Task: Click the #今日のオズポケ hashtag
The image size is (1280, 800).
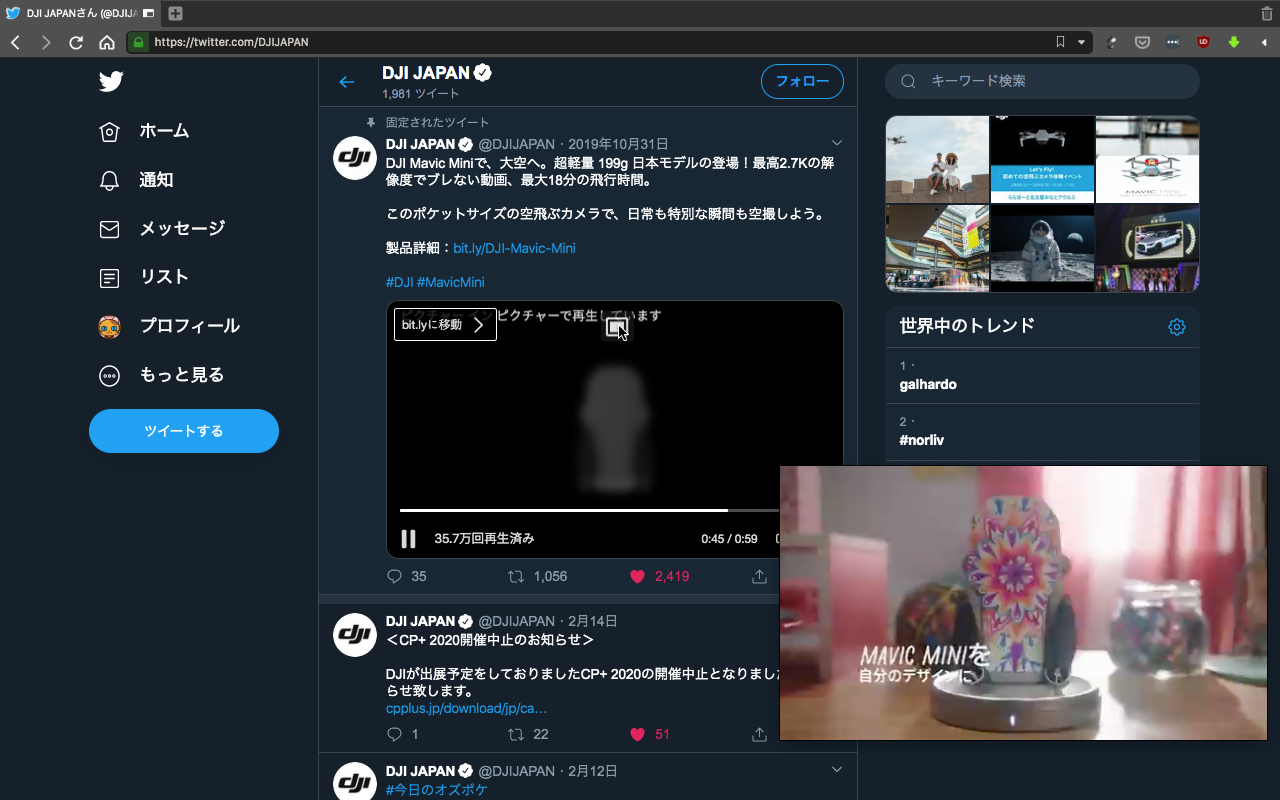Action: point(437,790)
